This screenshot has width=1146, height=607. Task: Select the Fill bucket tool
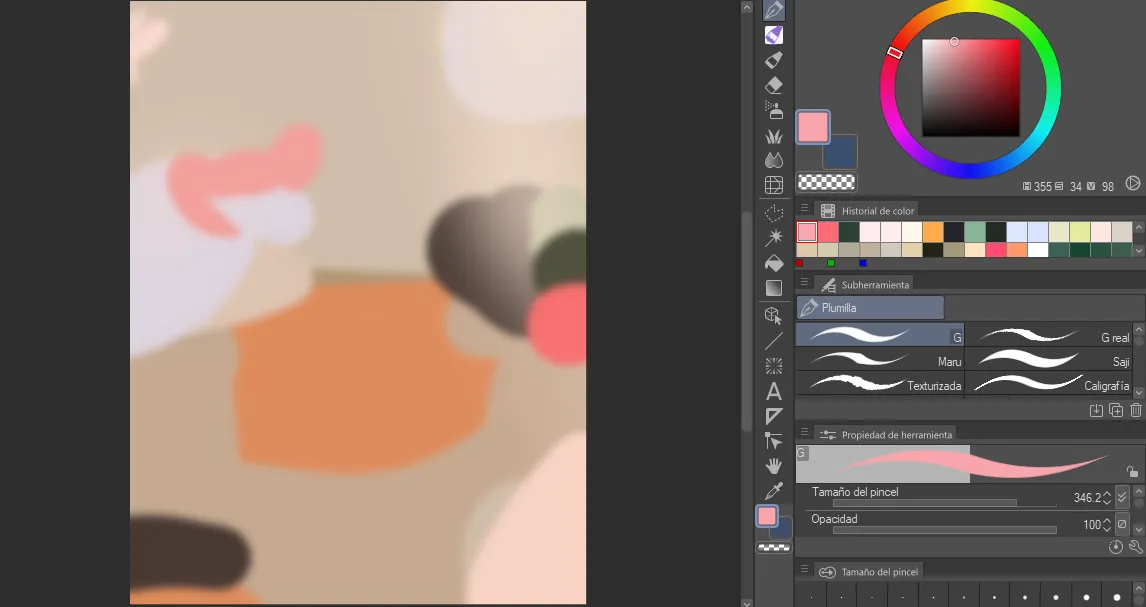(773, 263)
